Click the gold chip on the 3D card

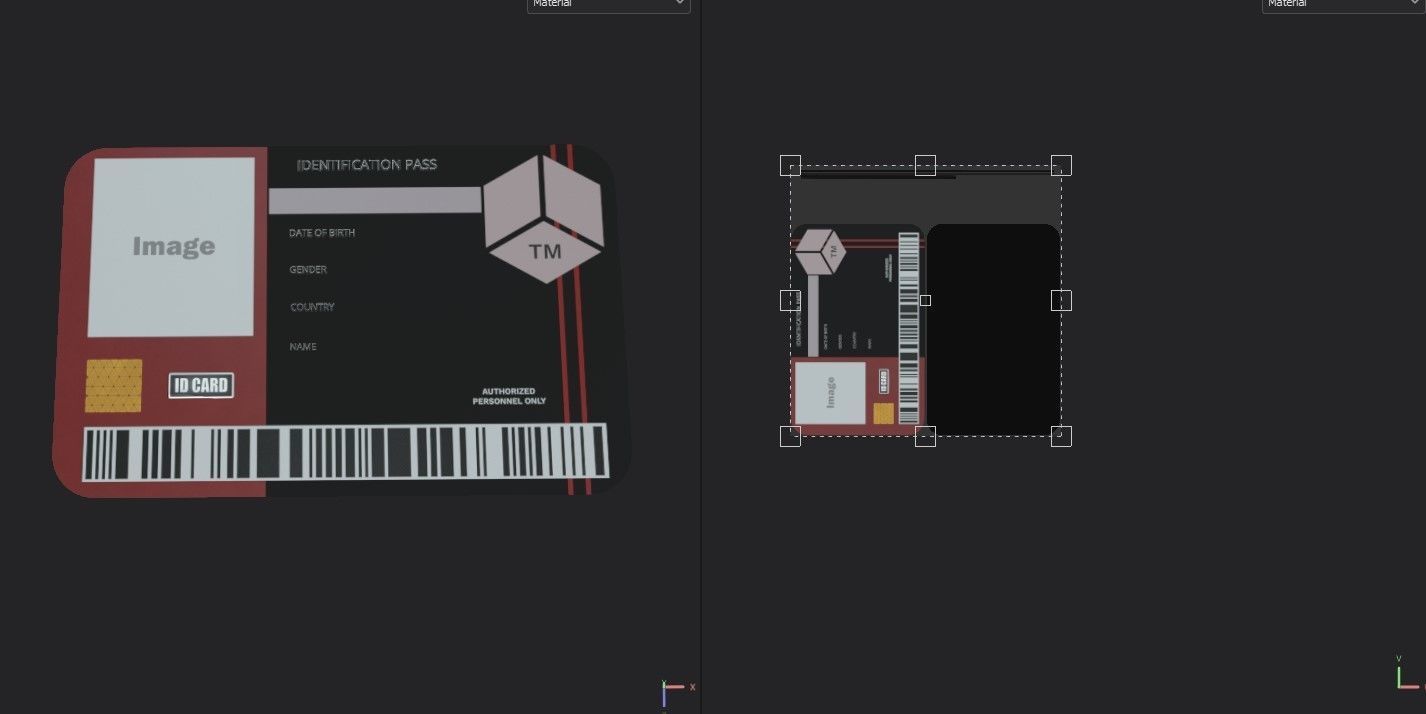pyautogui.click(x=113, y=386)
